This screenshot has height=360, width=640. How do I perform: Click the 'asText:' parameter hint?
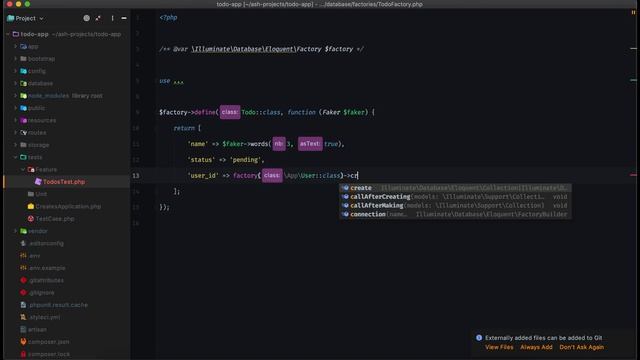[310, 144]
